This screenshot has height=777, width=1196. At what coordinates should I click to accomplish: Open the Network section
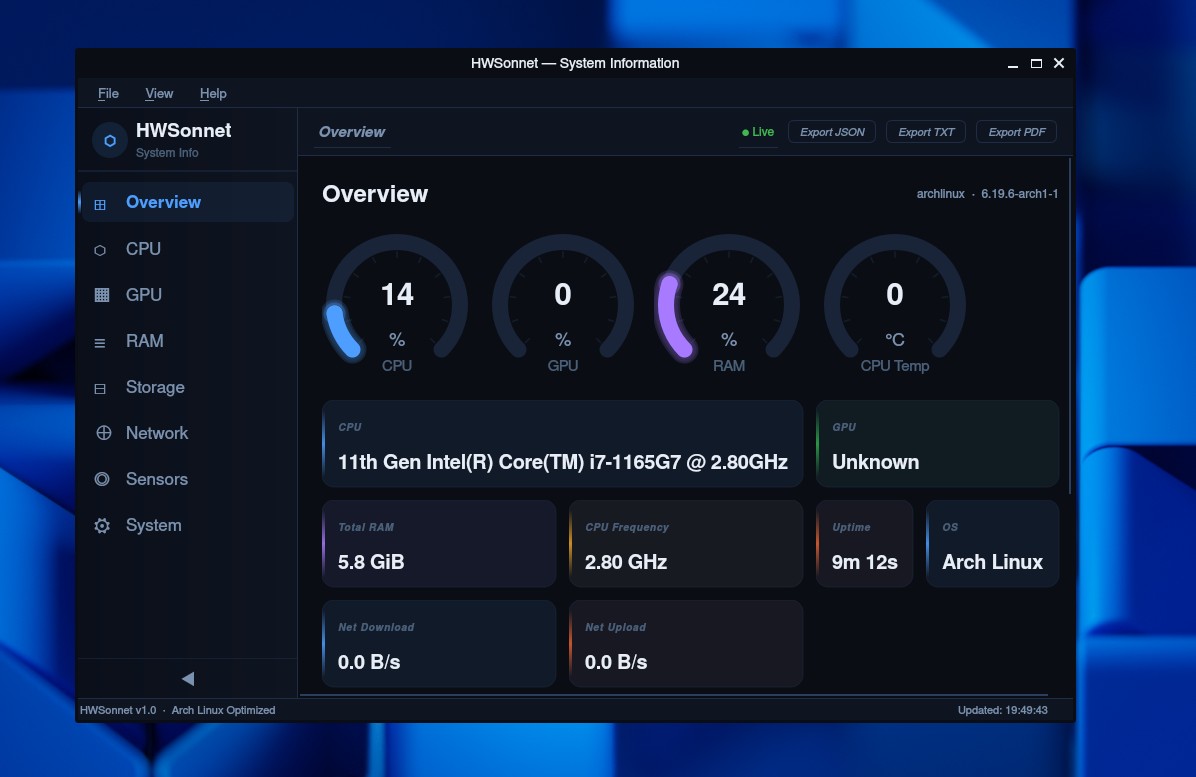click(x=188, y=432)
